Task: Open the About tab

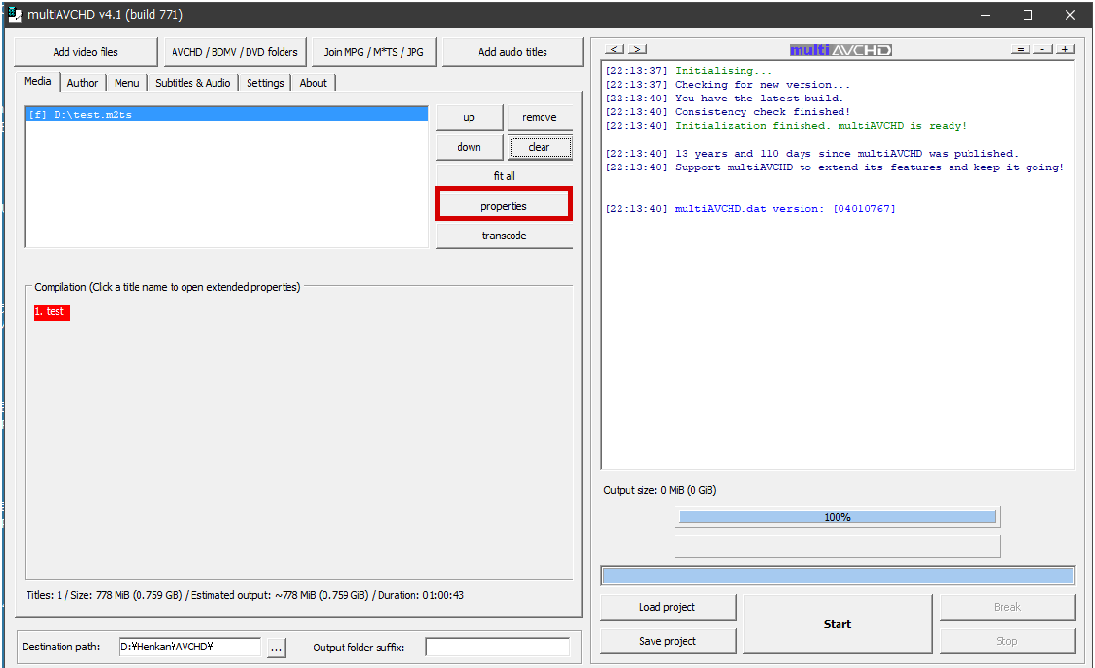Action: click(313, 83)
